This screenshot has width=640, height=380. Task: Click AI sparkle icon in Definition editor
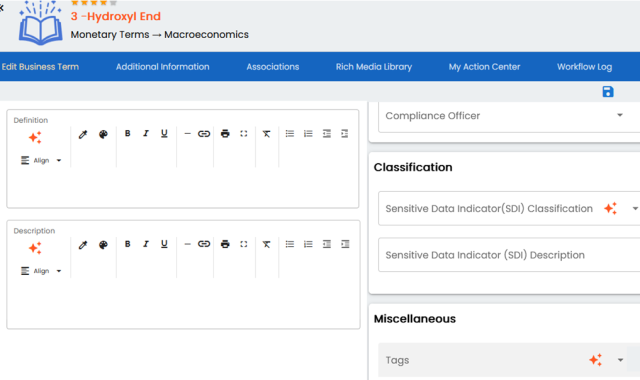pos(35,138)
